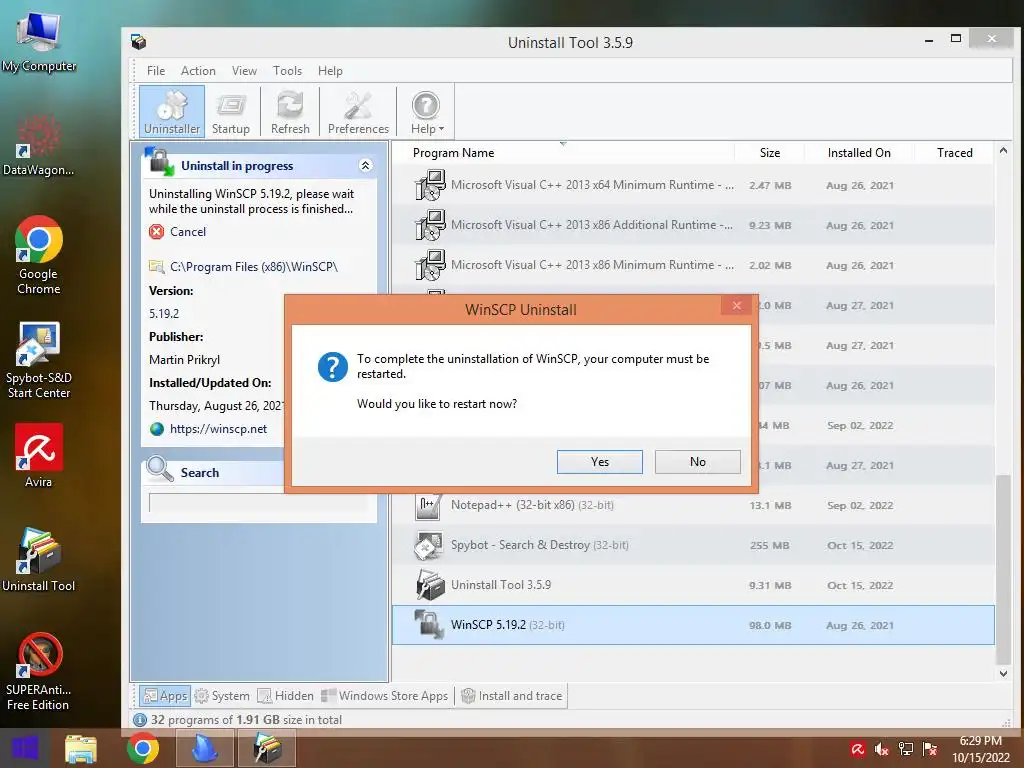
Task: Open Avira desktop shortcut
Action: point(39,456)
